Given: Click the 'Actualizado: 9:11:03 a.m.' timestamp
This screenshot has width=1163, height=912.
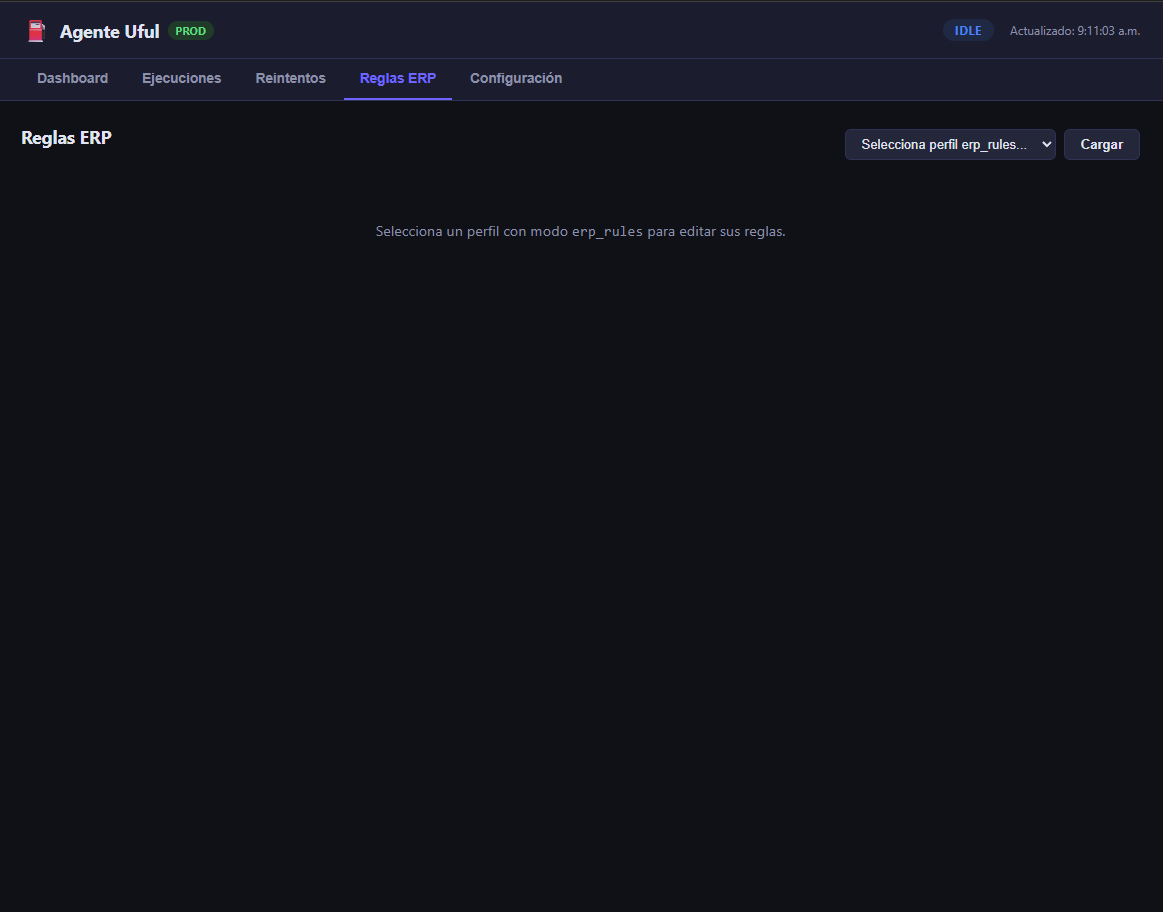Looking at the screenshot, I should pos(1075,30).
